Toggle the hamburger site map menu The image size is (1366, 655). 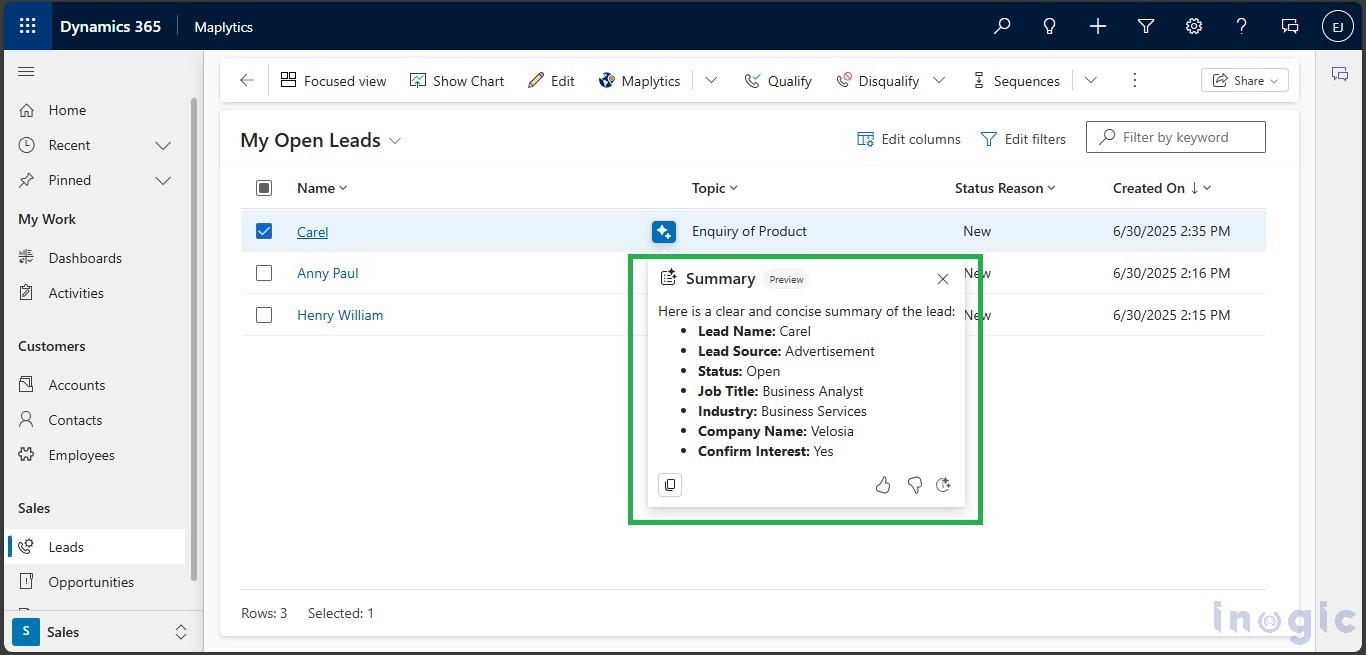coord(27,71)
